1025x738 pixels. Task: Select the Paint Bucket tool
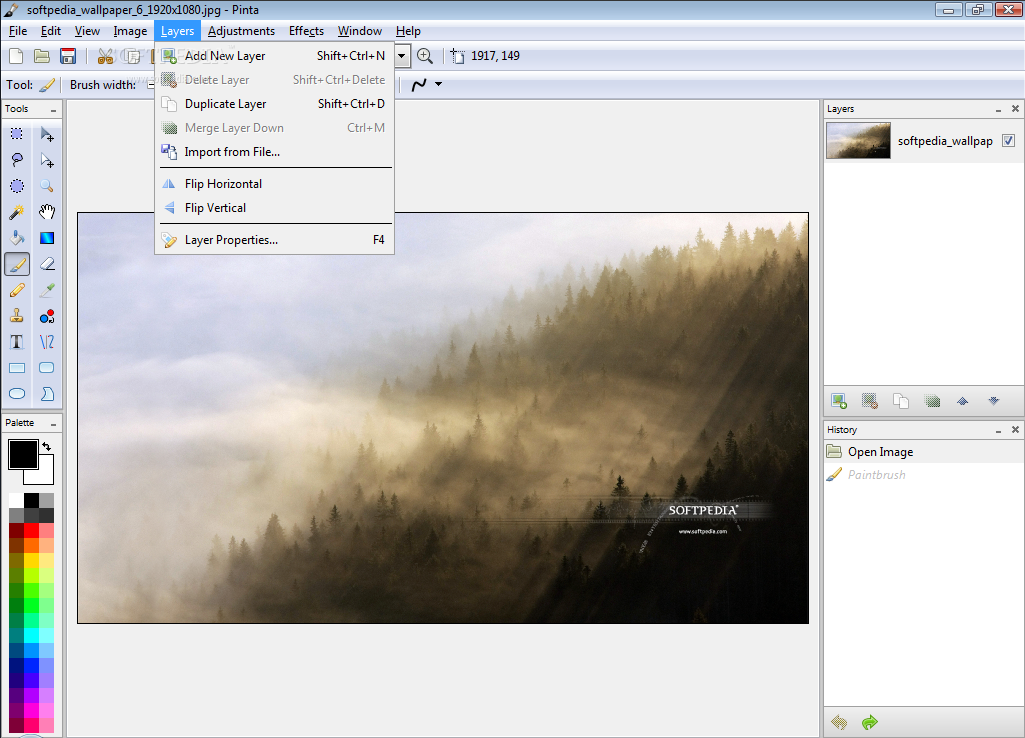[x=17, y=238]
